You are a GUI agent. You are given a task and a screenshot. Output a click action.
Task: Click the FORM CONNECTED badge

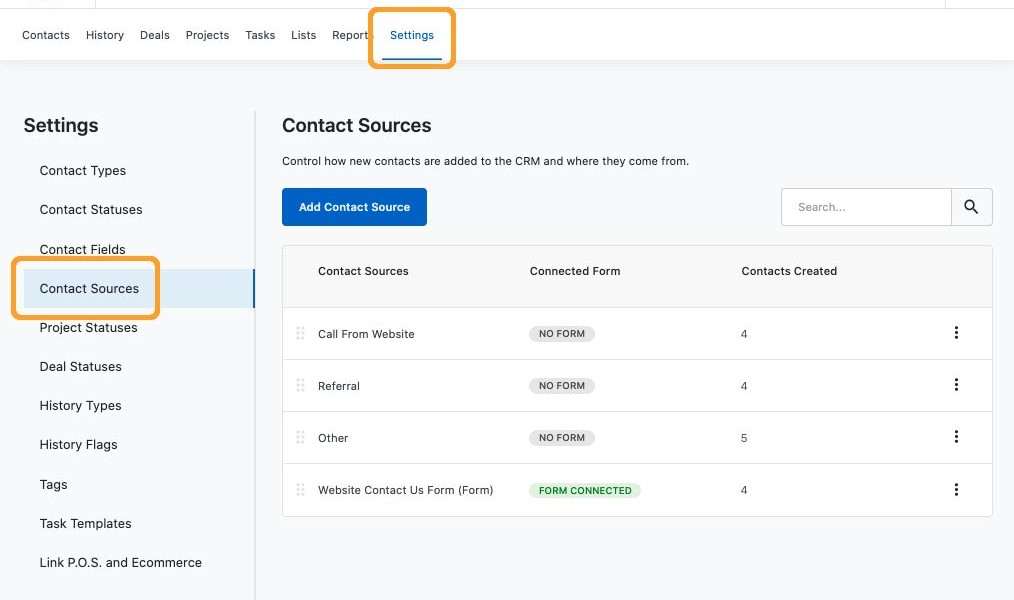585,490
